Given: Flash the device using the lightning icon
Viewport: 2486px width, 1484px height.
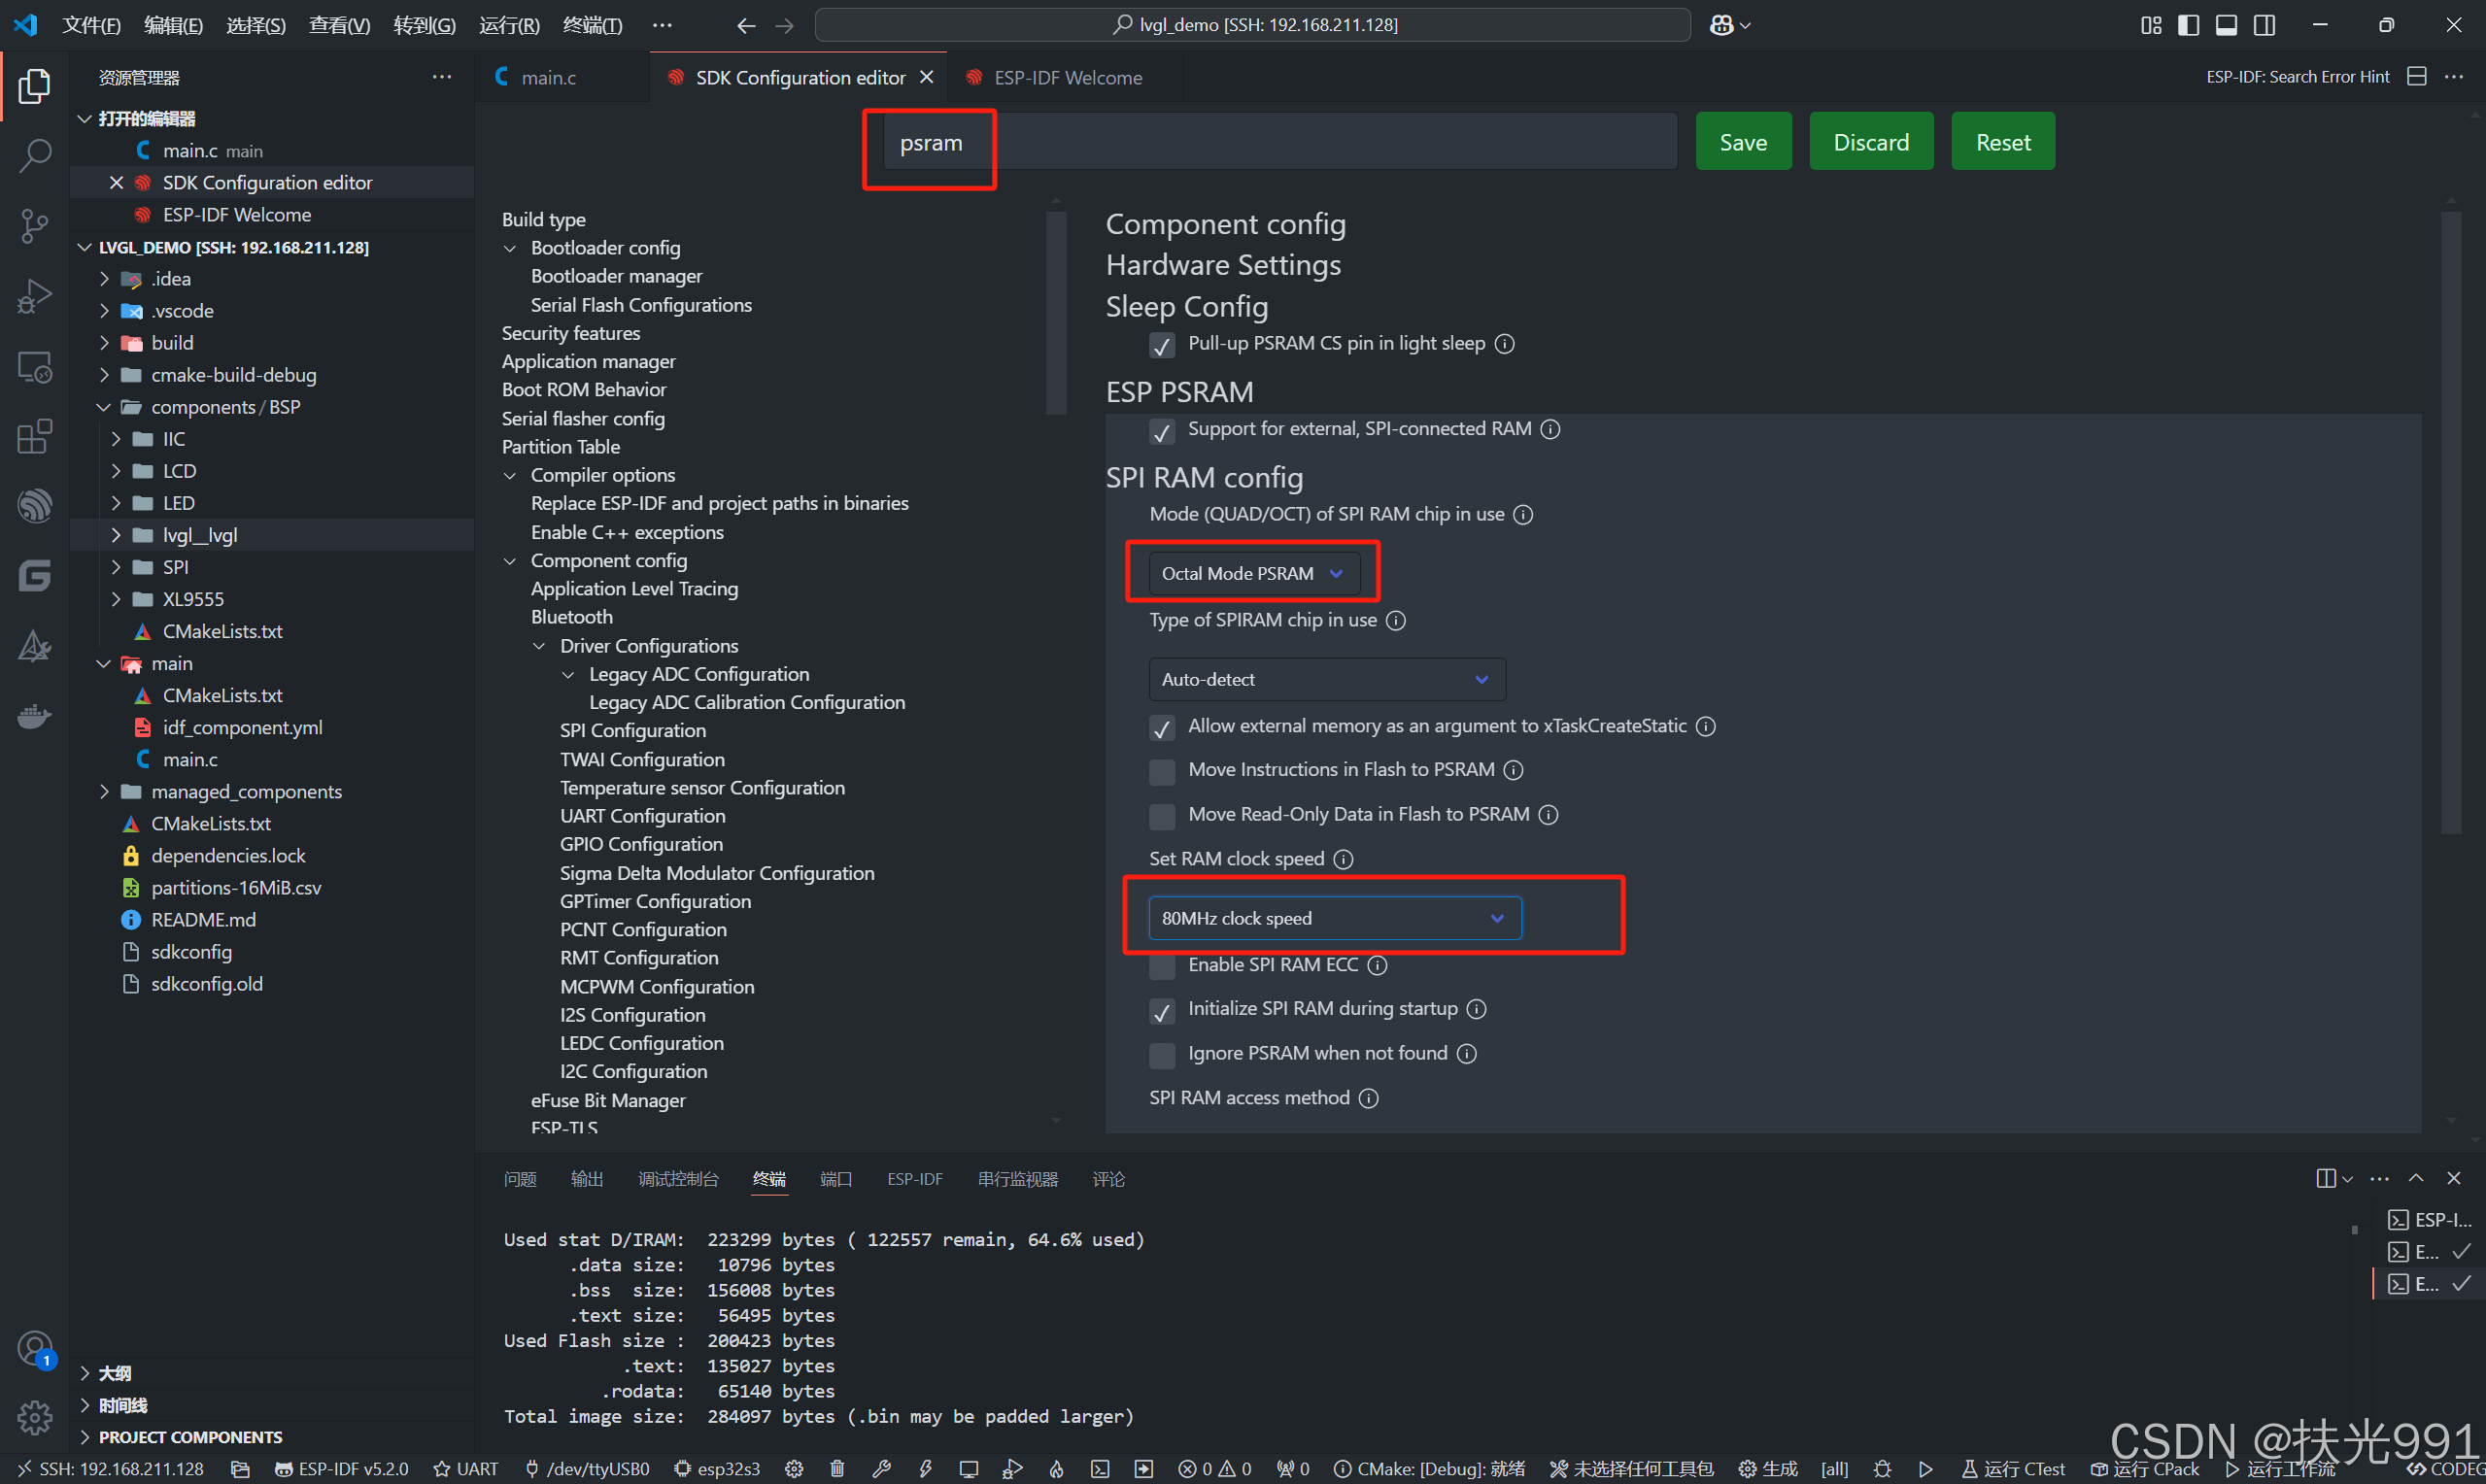Looking at the screenshot, I should pos(925,1468).
